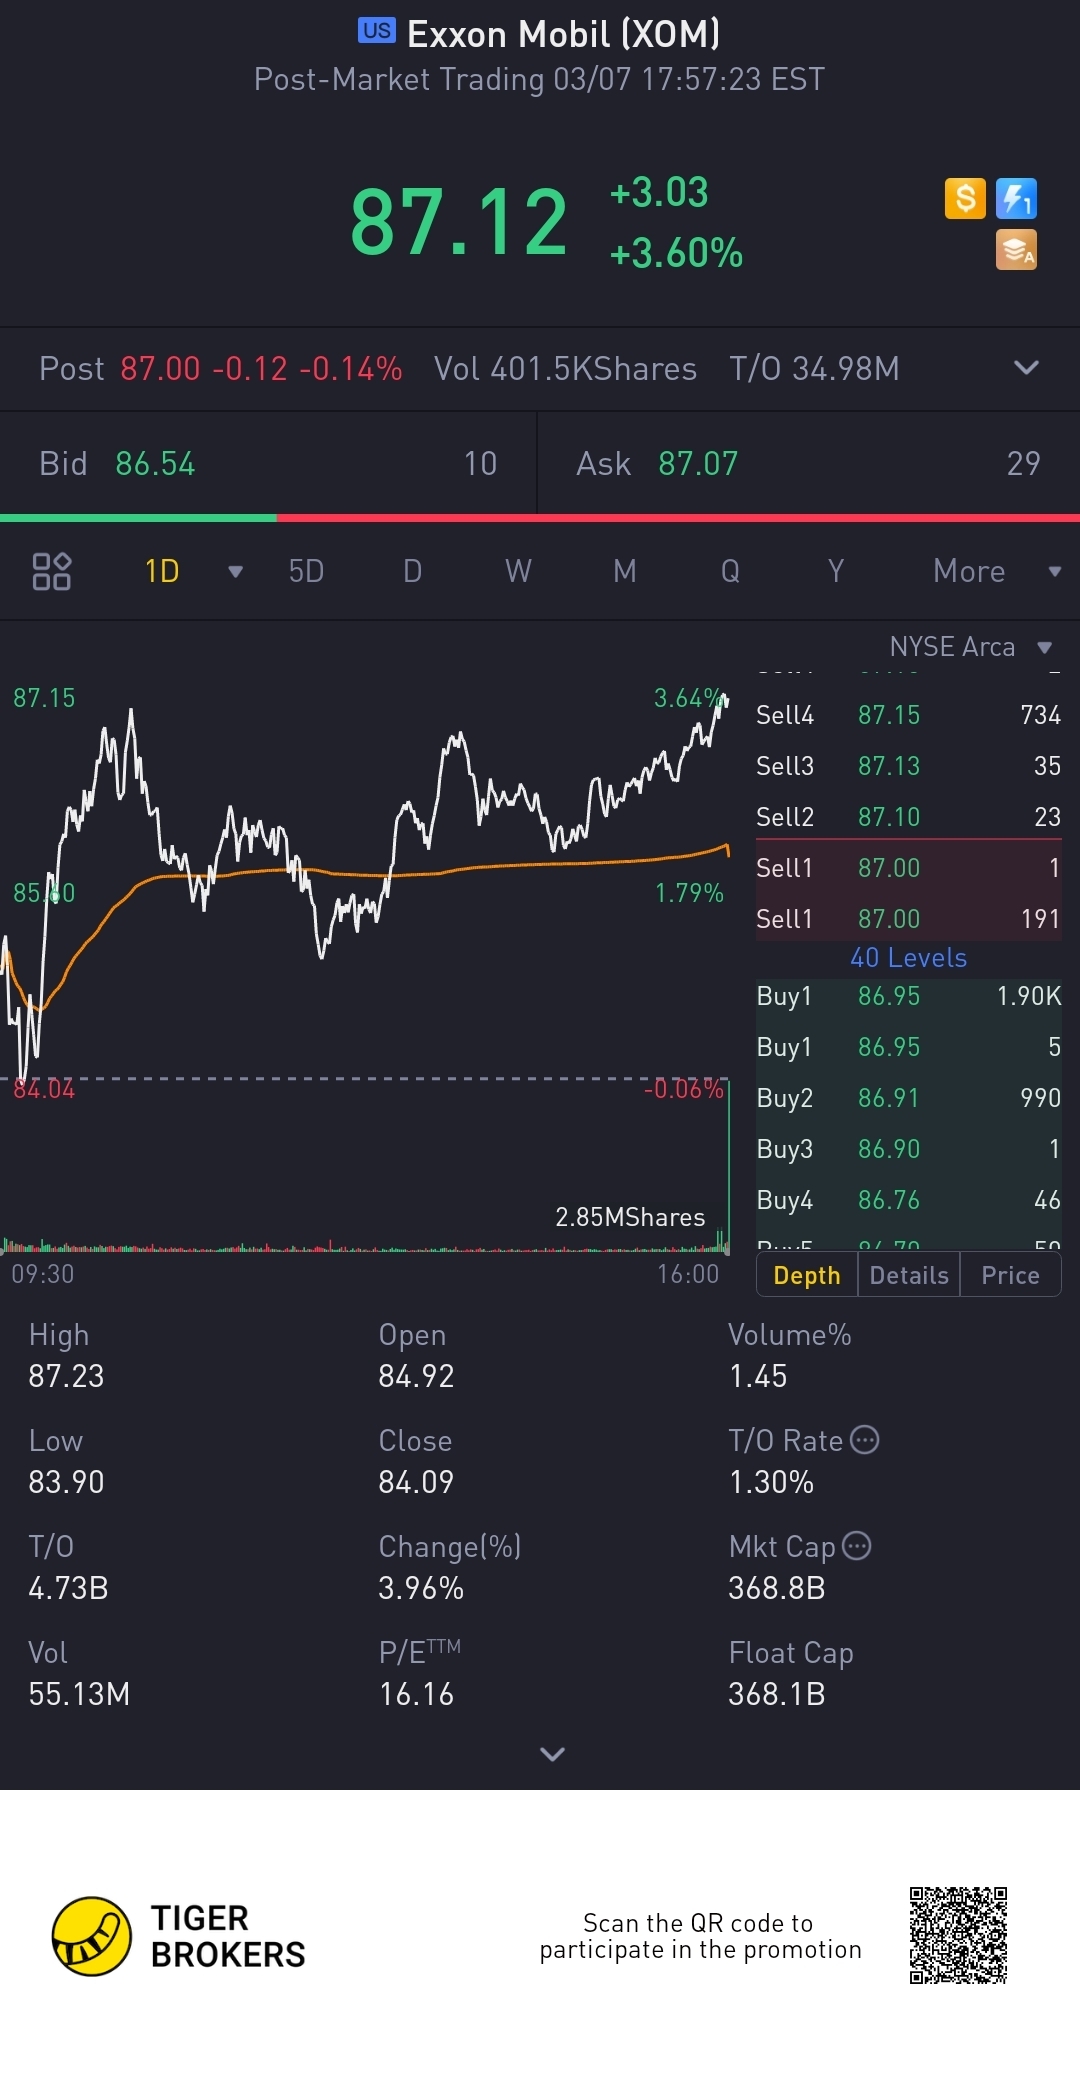
Task: Tap the Mkt Cap info icon
Action: point(857,1546)
